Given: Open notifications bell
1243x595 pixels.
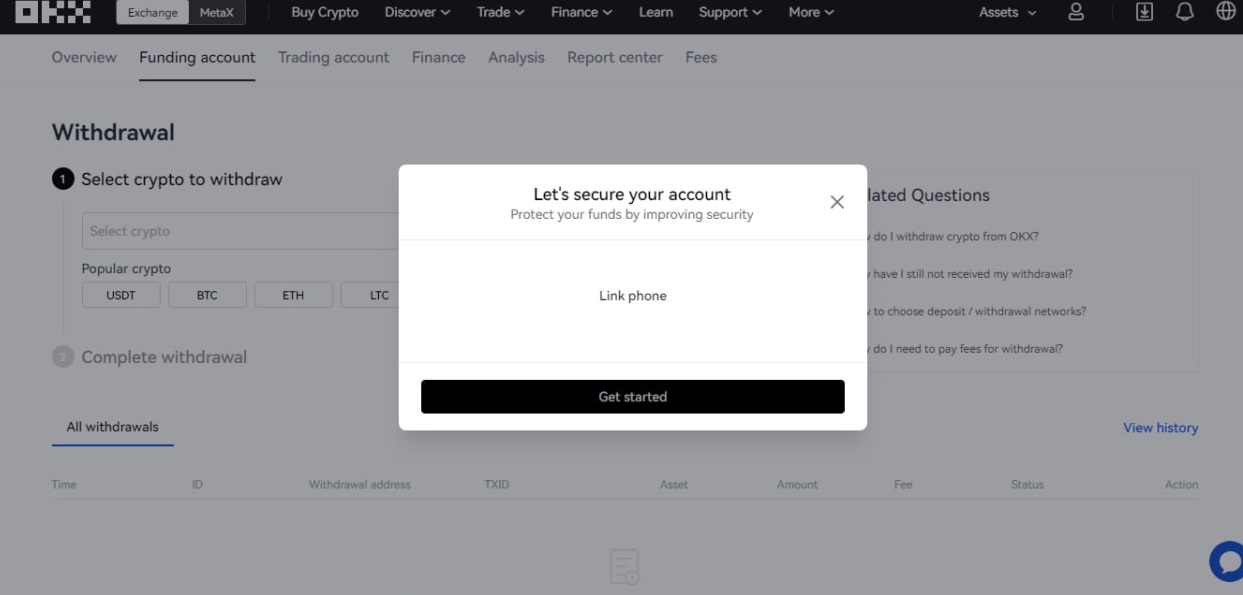Looking at the screenshot, I should (x=1185, y=12).
